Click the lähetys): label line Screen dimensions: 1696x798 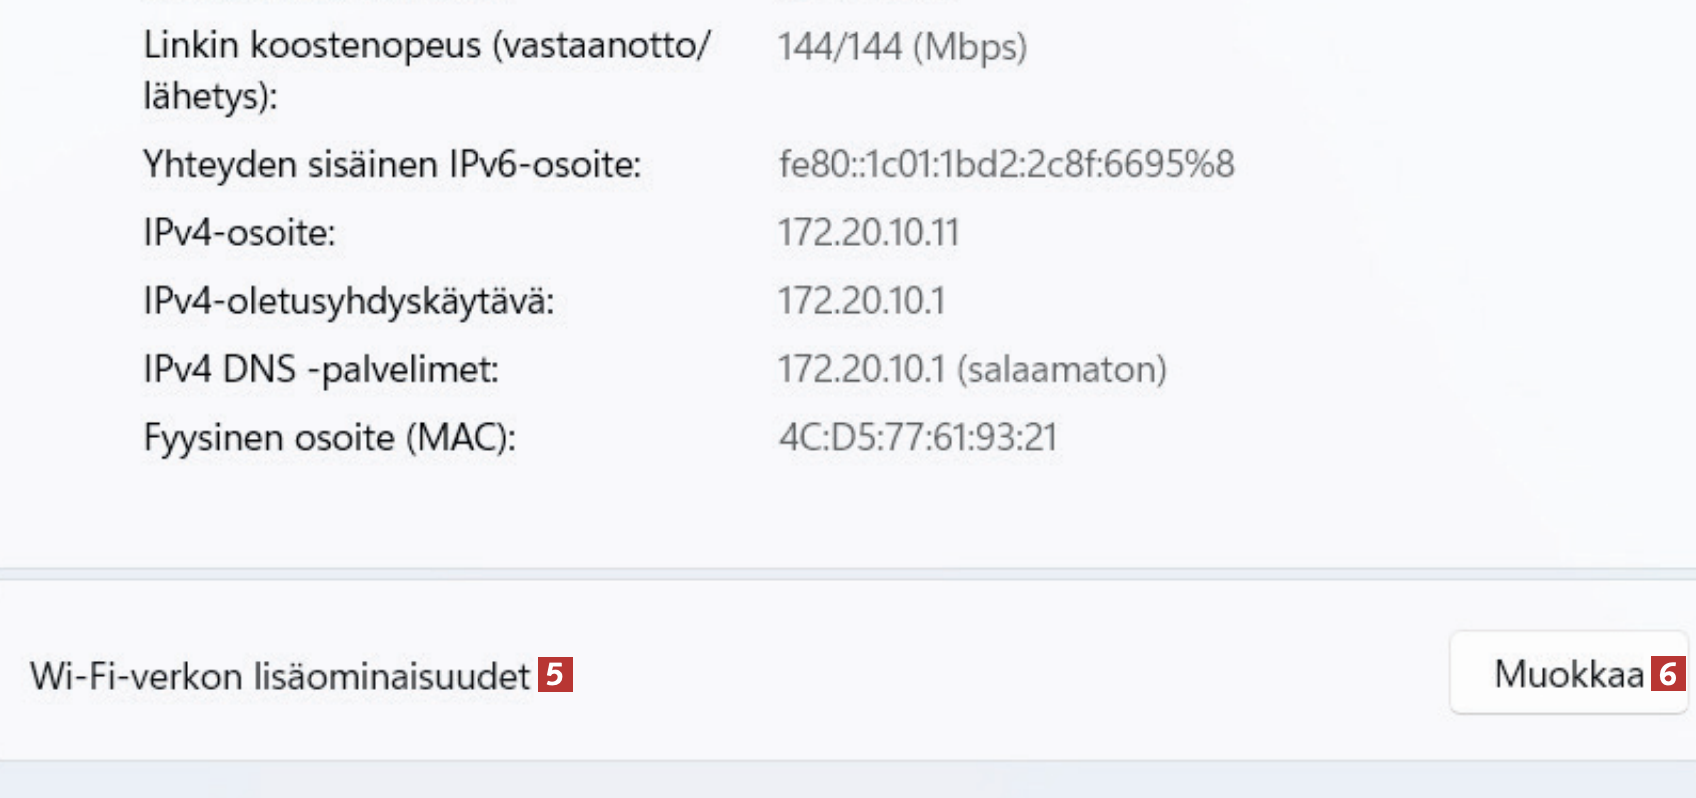[x=210, y=97]
